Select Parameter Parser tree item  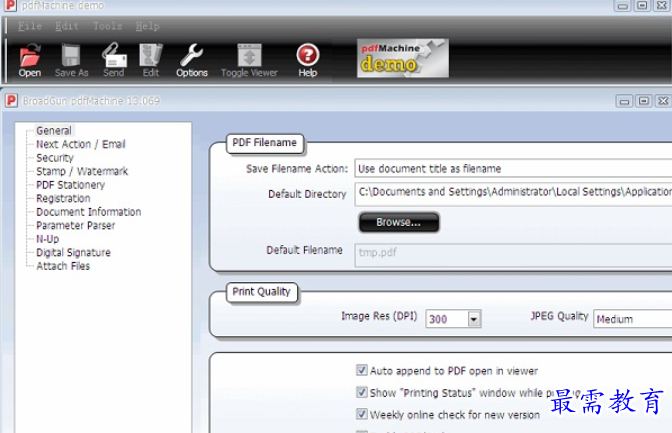(75, 226)
